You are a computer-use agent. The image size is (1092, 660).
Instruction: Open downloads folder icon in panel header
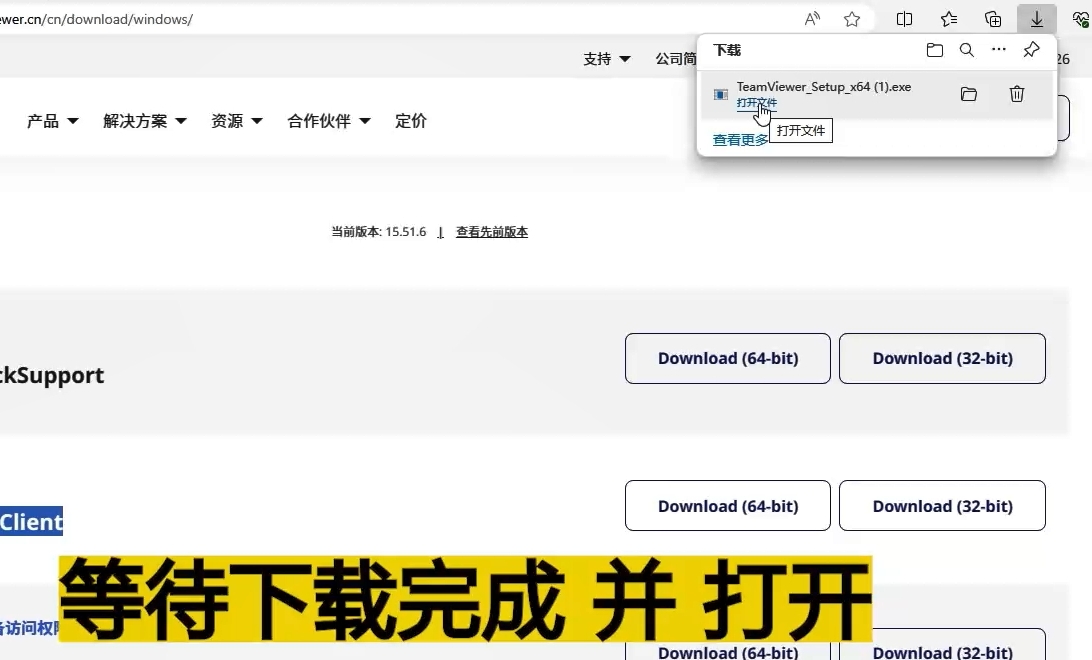935,50
